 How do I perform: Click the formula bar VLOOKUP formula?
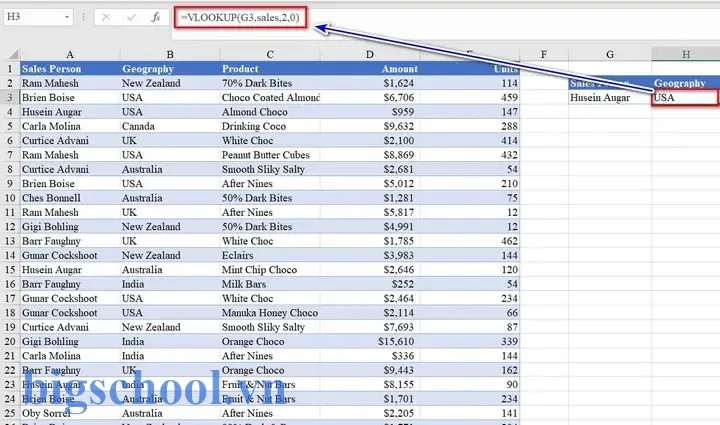pos(240,17)
